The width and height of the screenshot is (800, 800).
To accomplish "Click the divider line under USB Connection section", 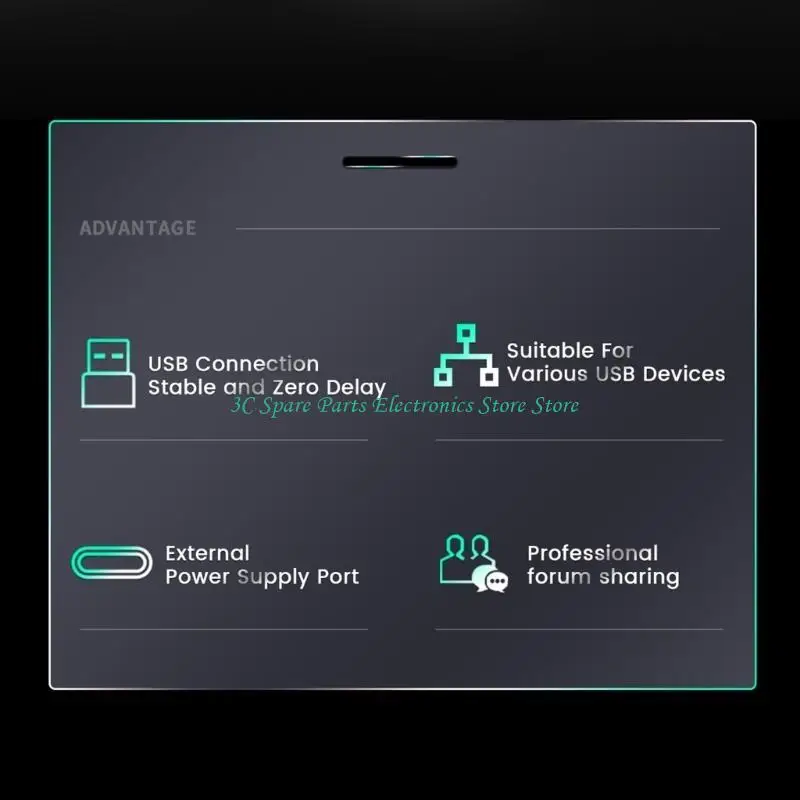I will click(x=223, y=440).
